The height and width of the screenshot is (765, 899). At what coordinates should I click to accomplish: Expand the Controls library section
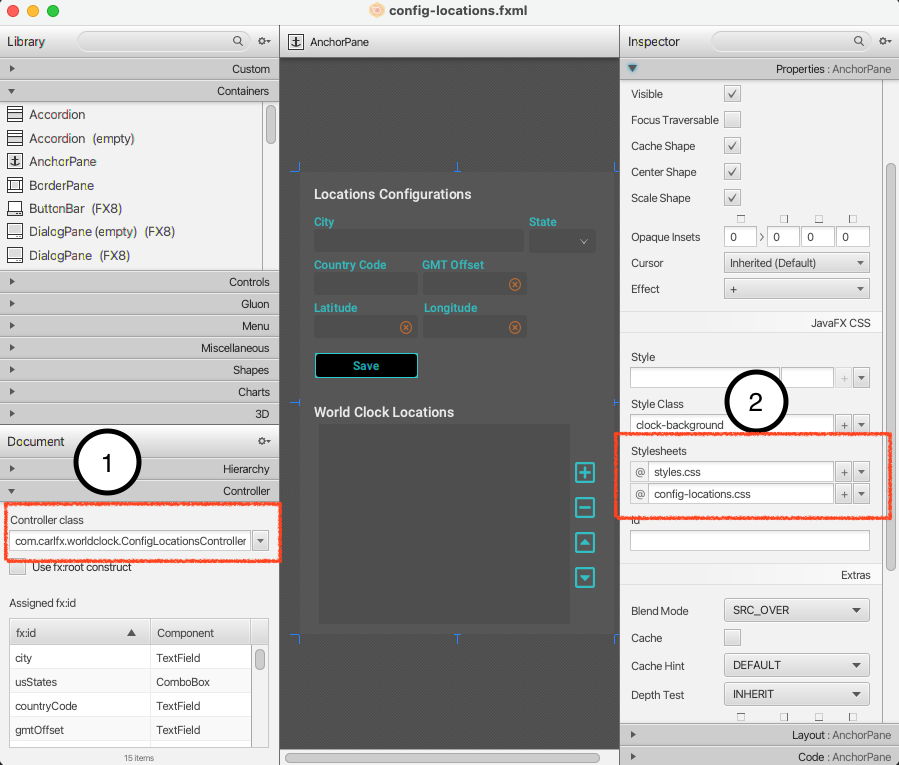(x=139, y=282)
